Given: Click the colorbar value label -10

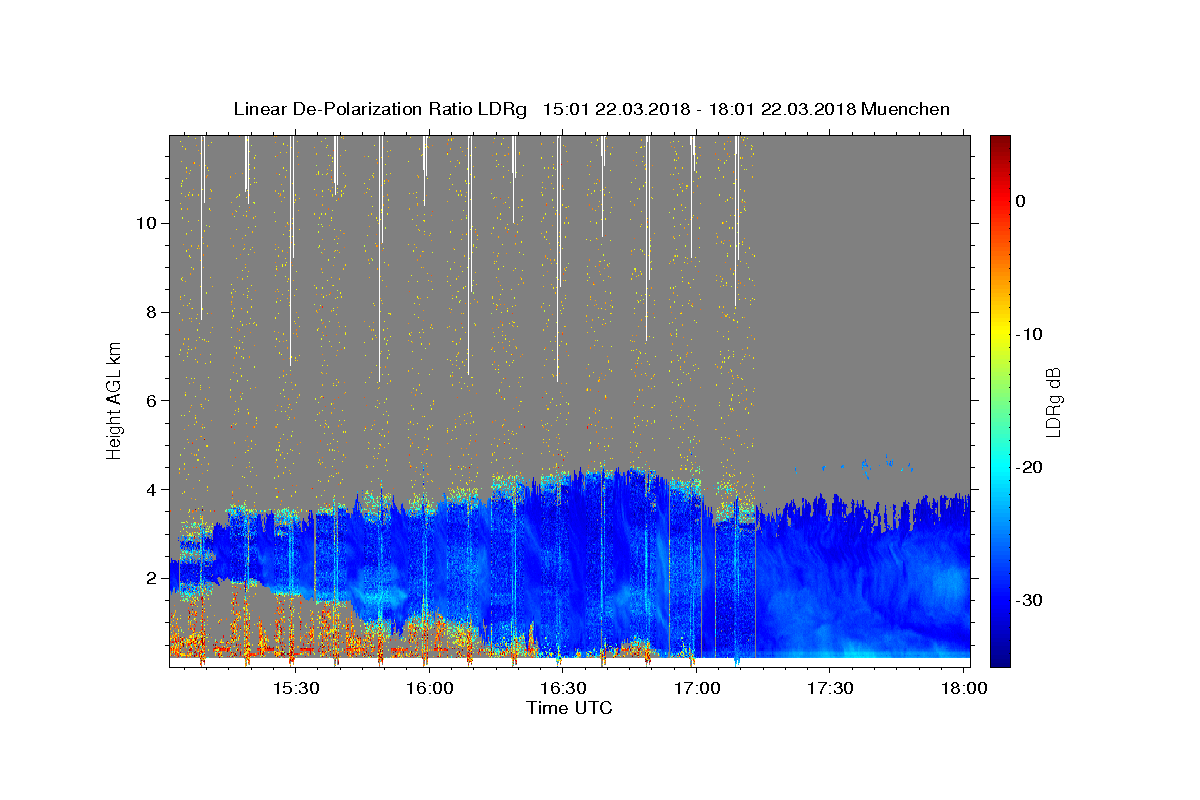Looking at the screenshot, I should [1027, 334].
